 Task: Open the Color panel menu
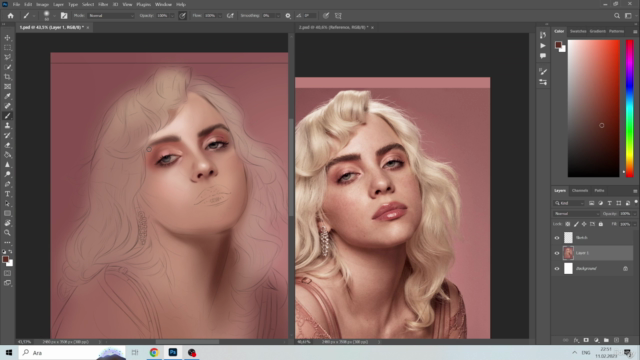[x=635, y=31]
